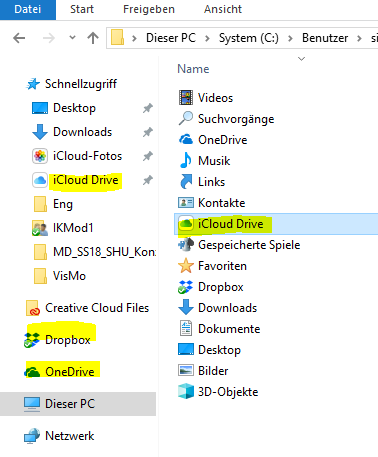
Task: Switch to the Start ribbon tab
Action: pyautogui.click(x=82, y=9)
